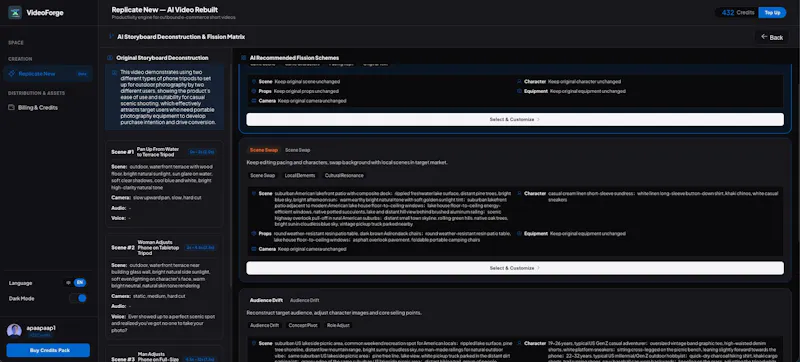Click the Props icon in first scheme card
Viewport: 800px width, 362px height.
(254, 91)
